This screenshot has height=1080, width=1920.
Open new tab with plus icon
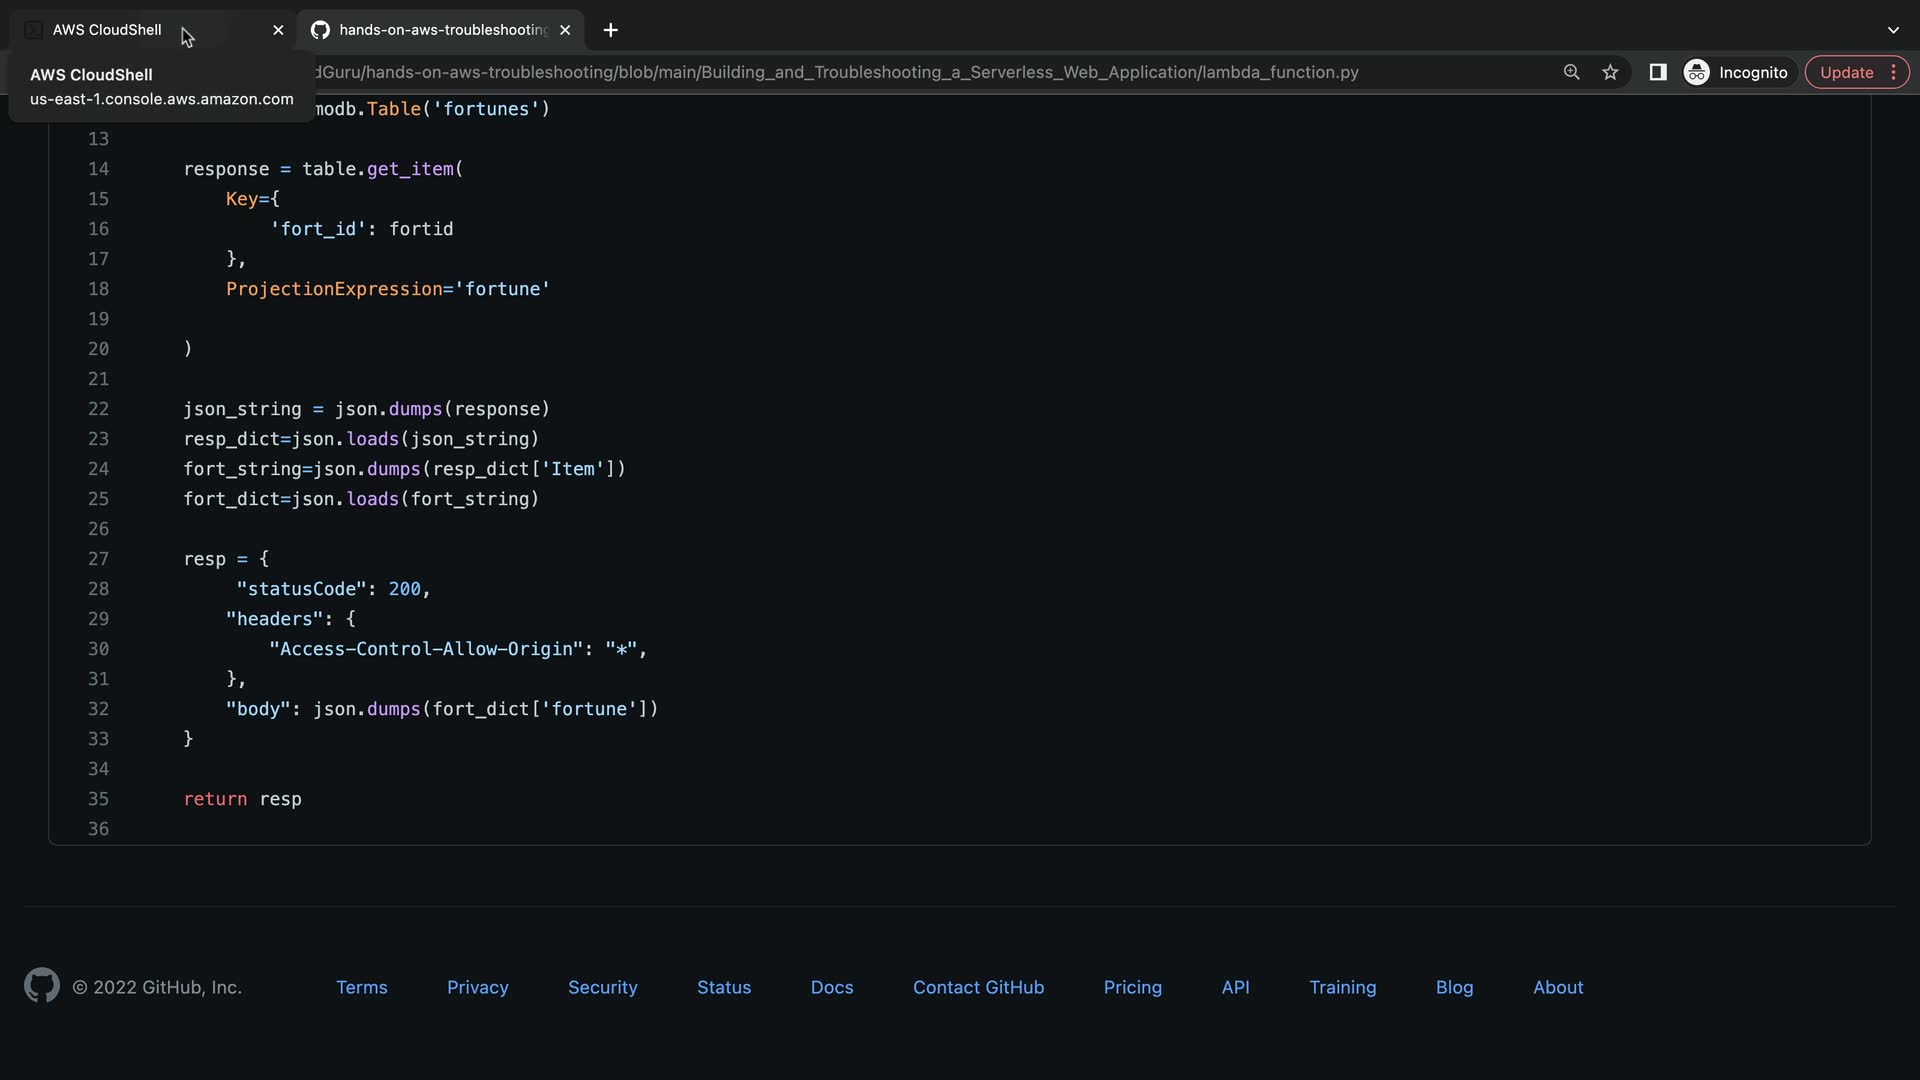[610, 30]
